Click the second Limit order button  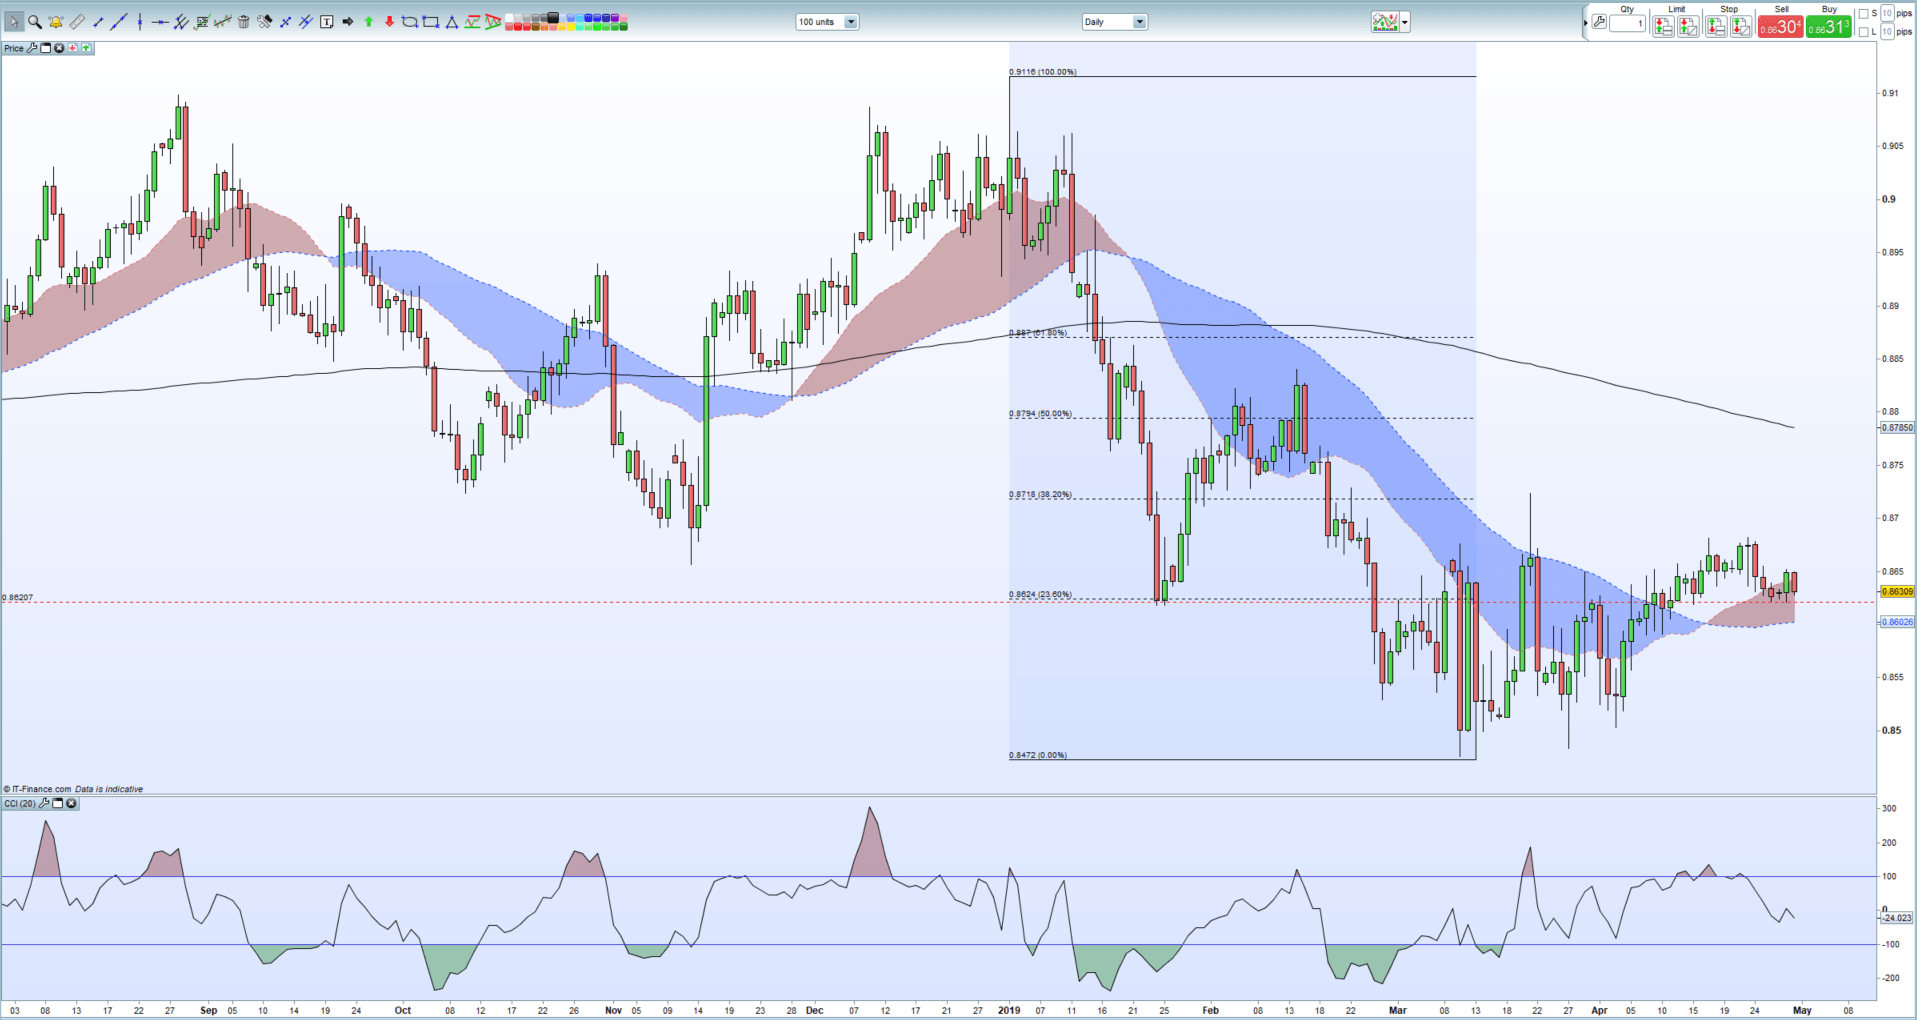(x=1688, y=26)
